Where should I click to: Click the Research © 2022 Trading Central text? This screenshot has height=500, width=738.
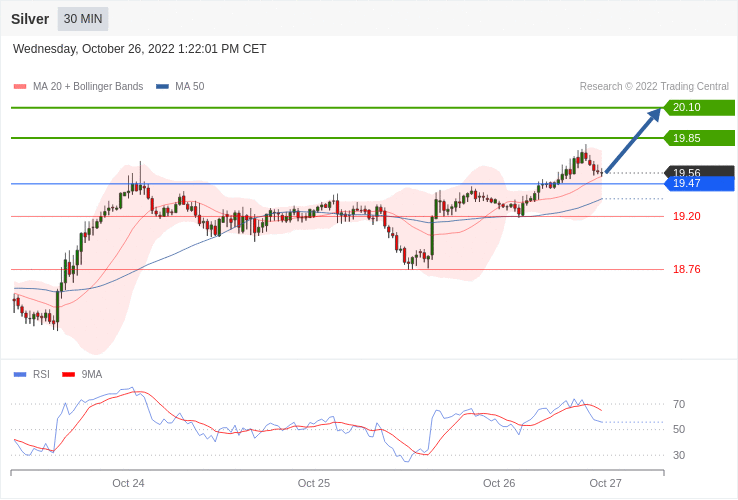point(654,87)
